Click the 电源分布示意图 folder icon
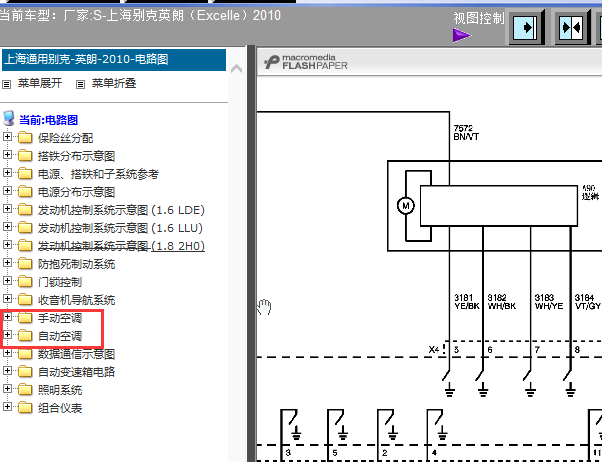This screenshot has width=602, height=462. pos(25,191)
